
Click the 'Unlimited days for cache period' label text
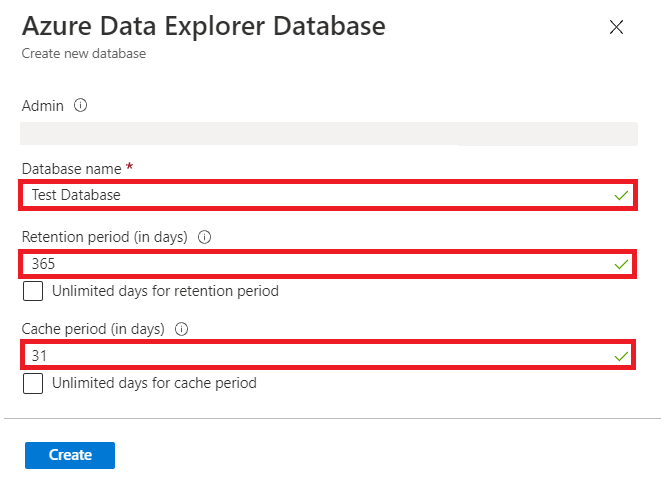tap(154, 383)
